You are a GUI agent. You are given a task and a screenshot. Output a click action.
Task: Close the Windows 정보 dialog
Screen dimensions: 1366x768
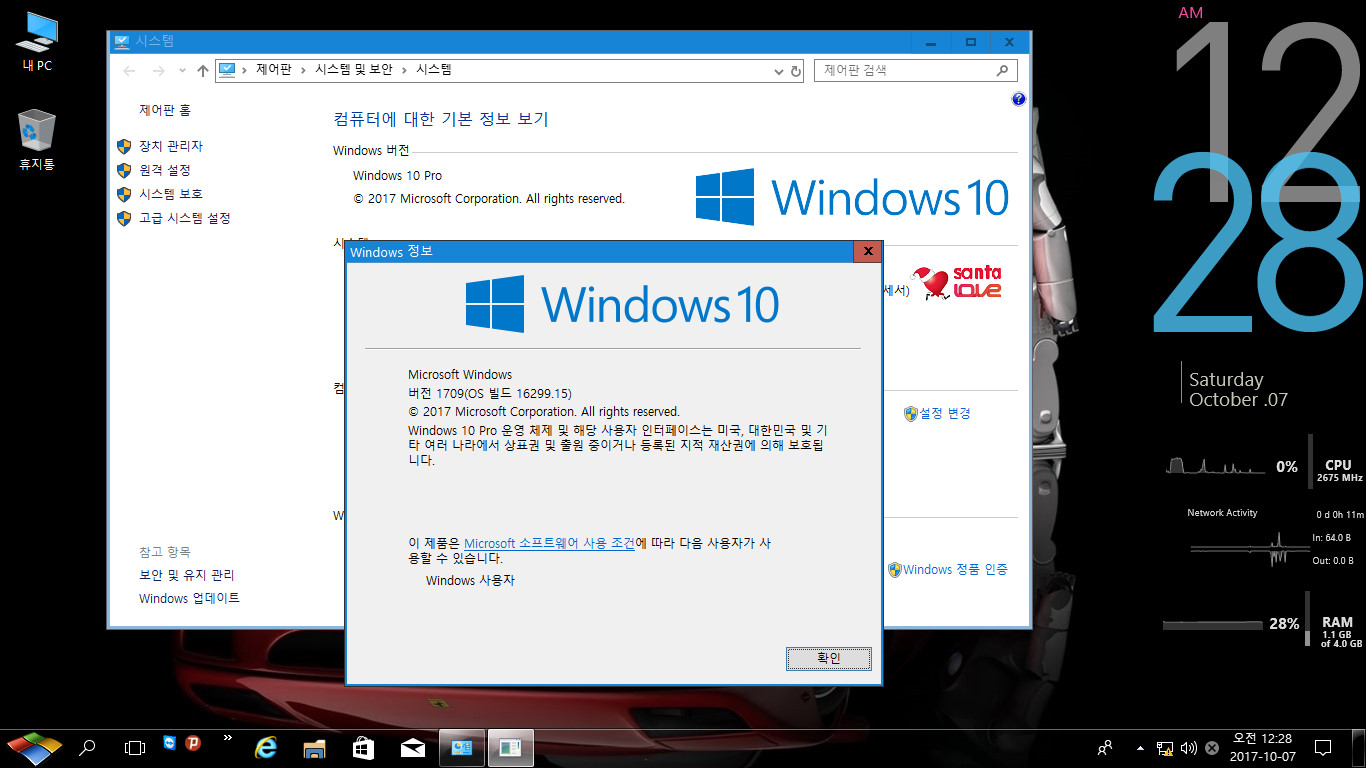[867, 252]
